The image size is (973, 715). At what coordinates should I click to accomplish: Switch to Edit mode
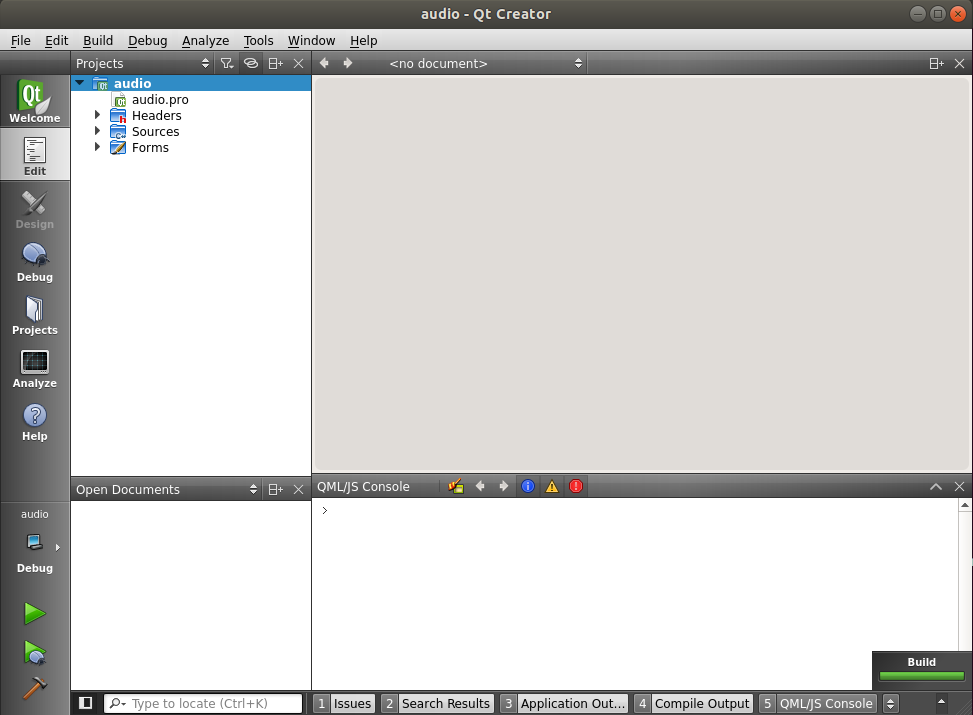pos(35,155)
